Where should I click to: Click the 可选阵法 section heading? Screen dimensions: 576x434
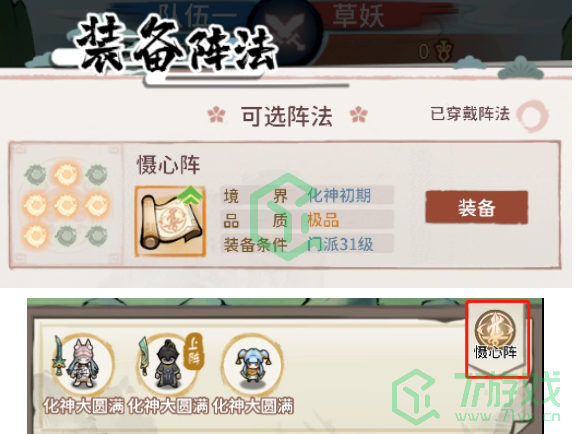(287, 116)
